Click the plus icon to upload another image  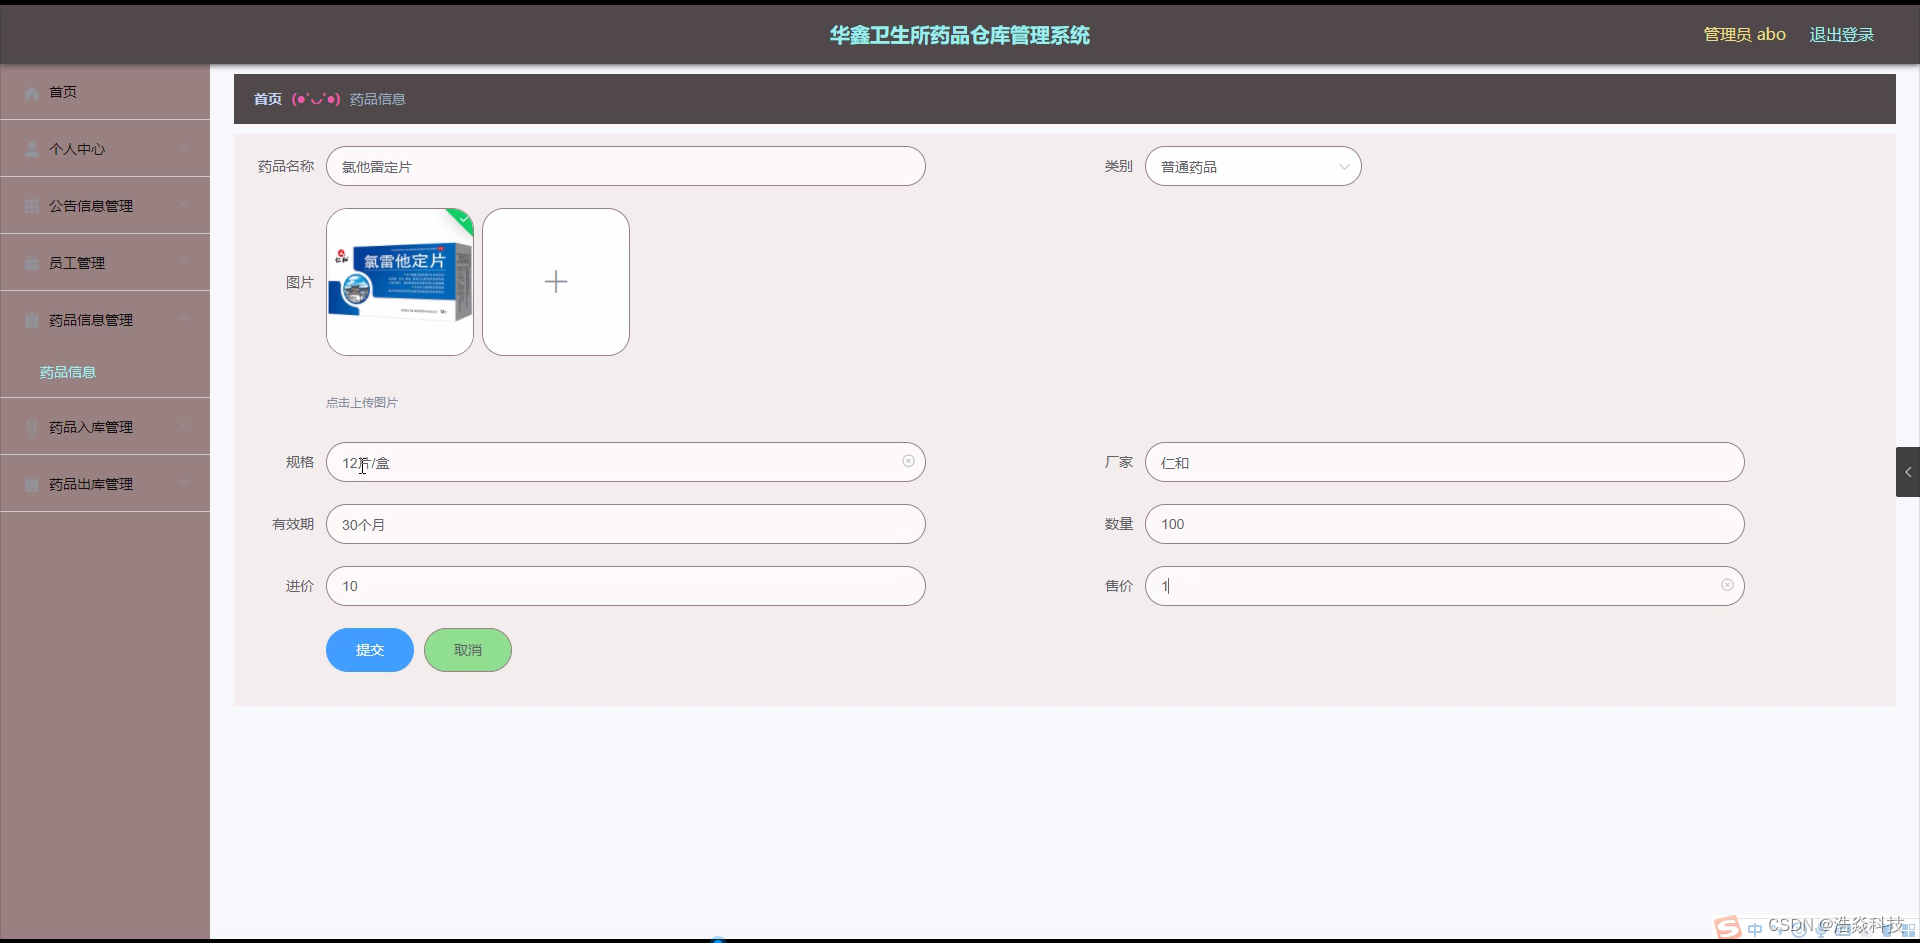point(556,281)
